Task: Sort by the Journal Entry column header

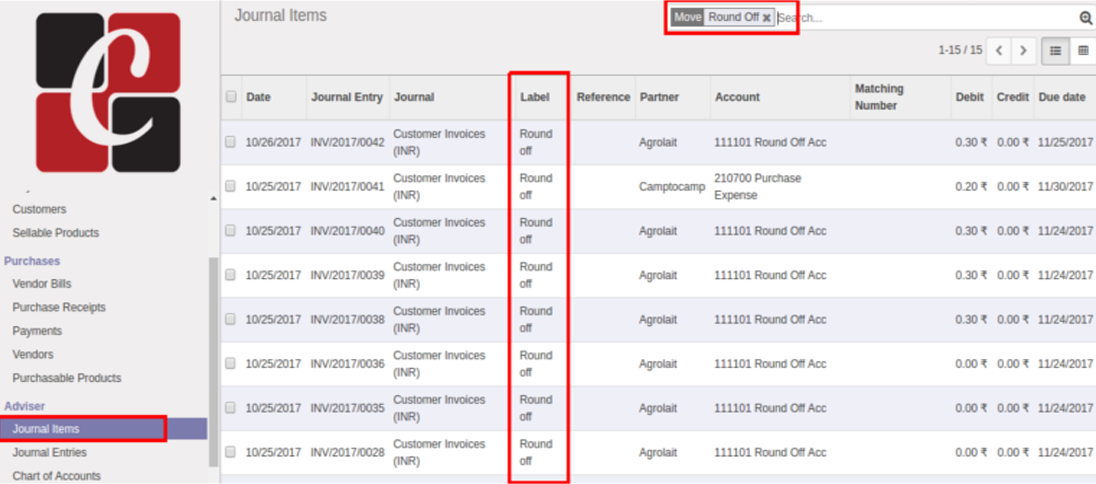Action: tap(347, 97)
